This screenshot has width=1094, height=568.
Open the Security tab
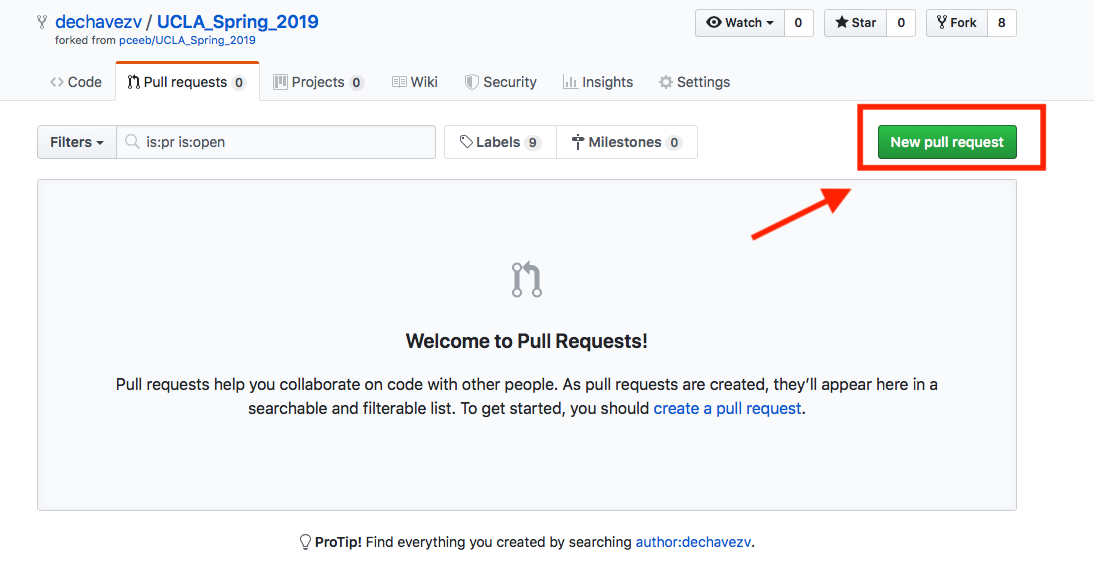(x=501, y=82)
